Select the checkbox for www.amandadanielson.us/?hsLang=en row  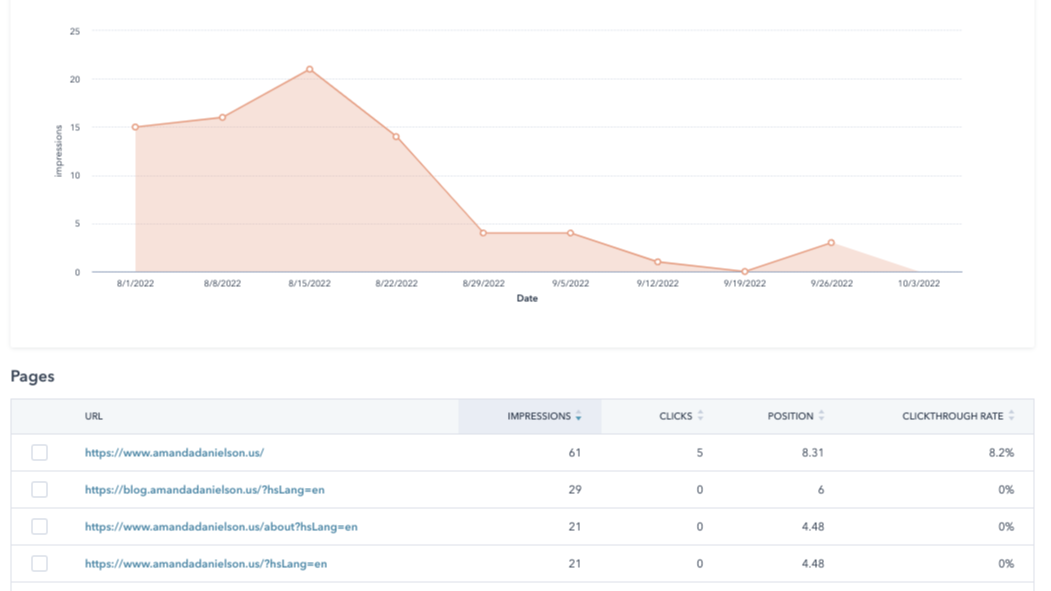tap(39, 564)
